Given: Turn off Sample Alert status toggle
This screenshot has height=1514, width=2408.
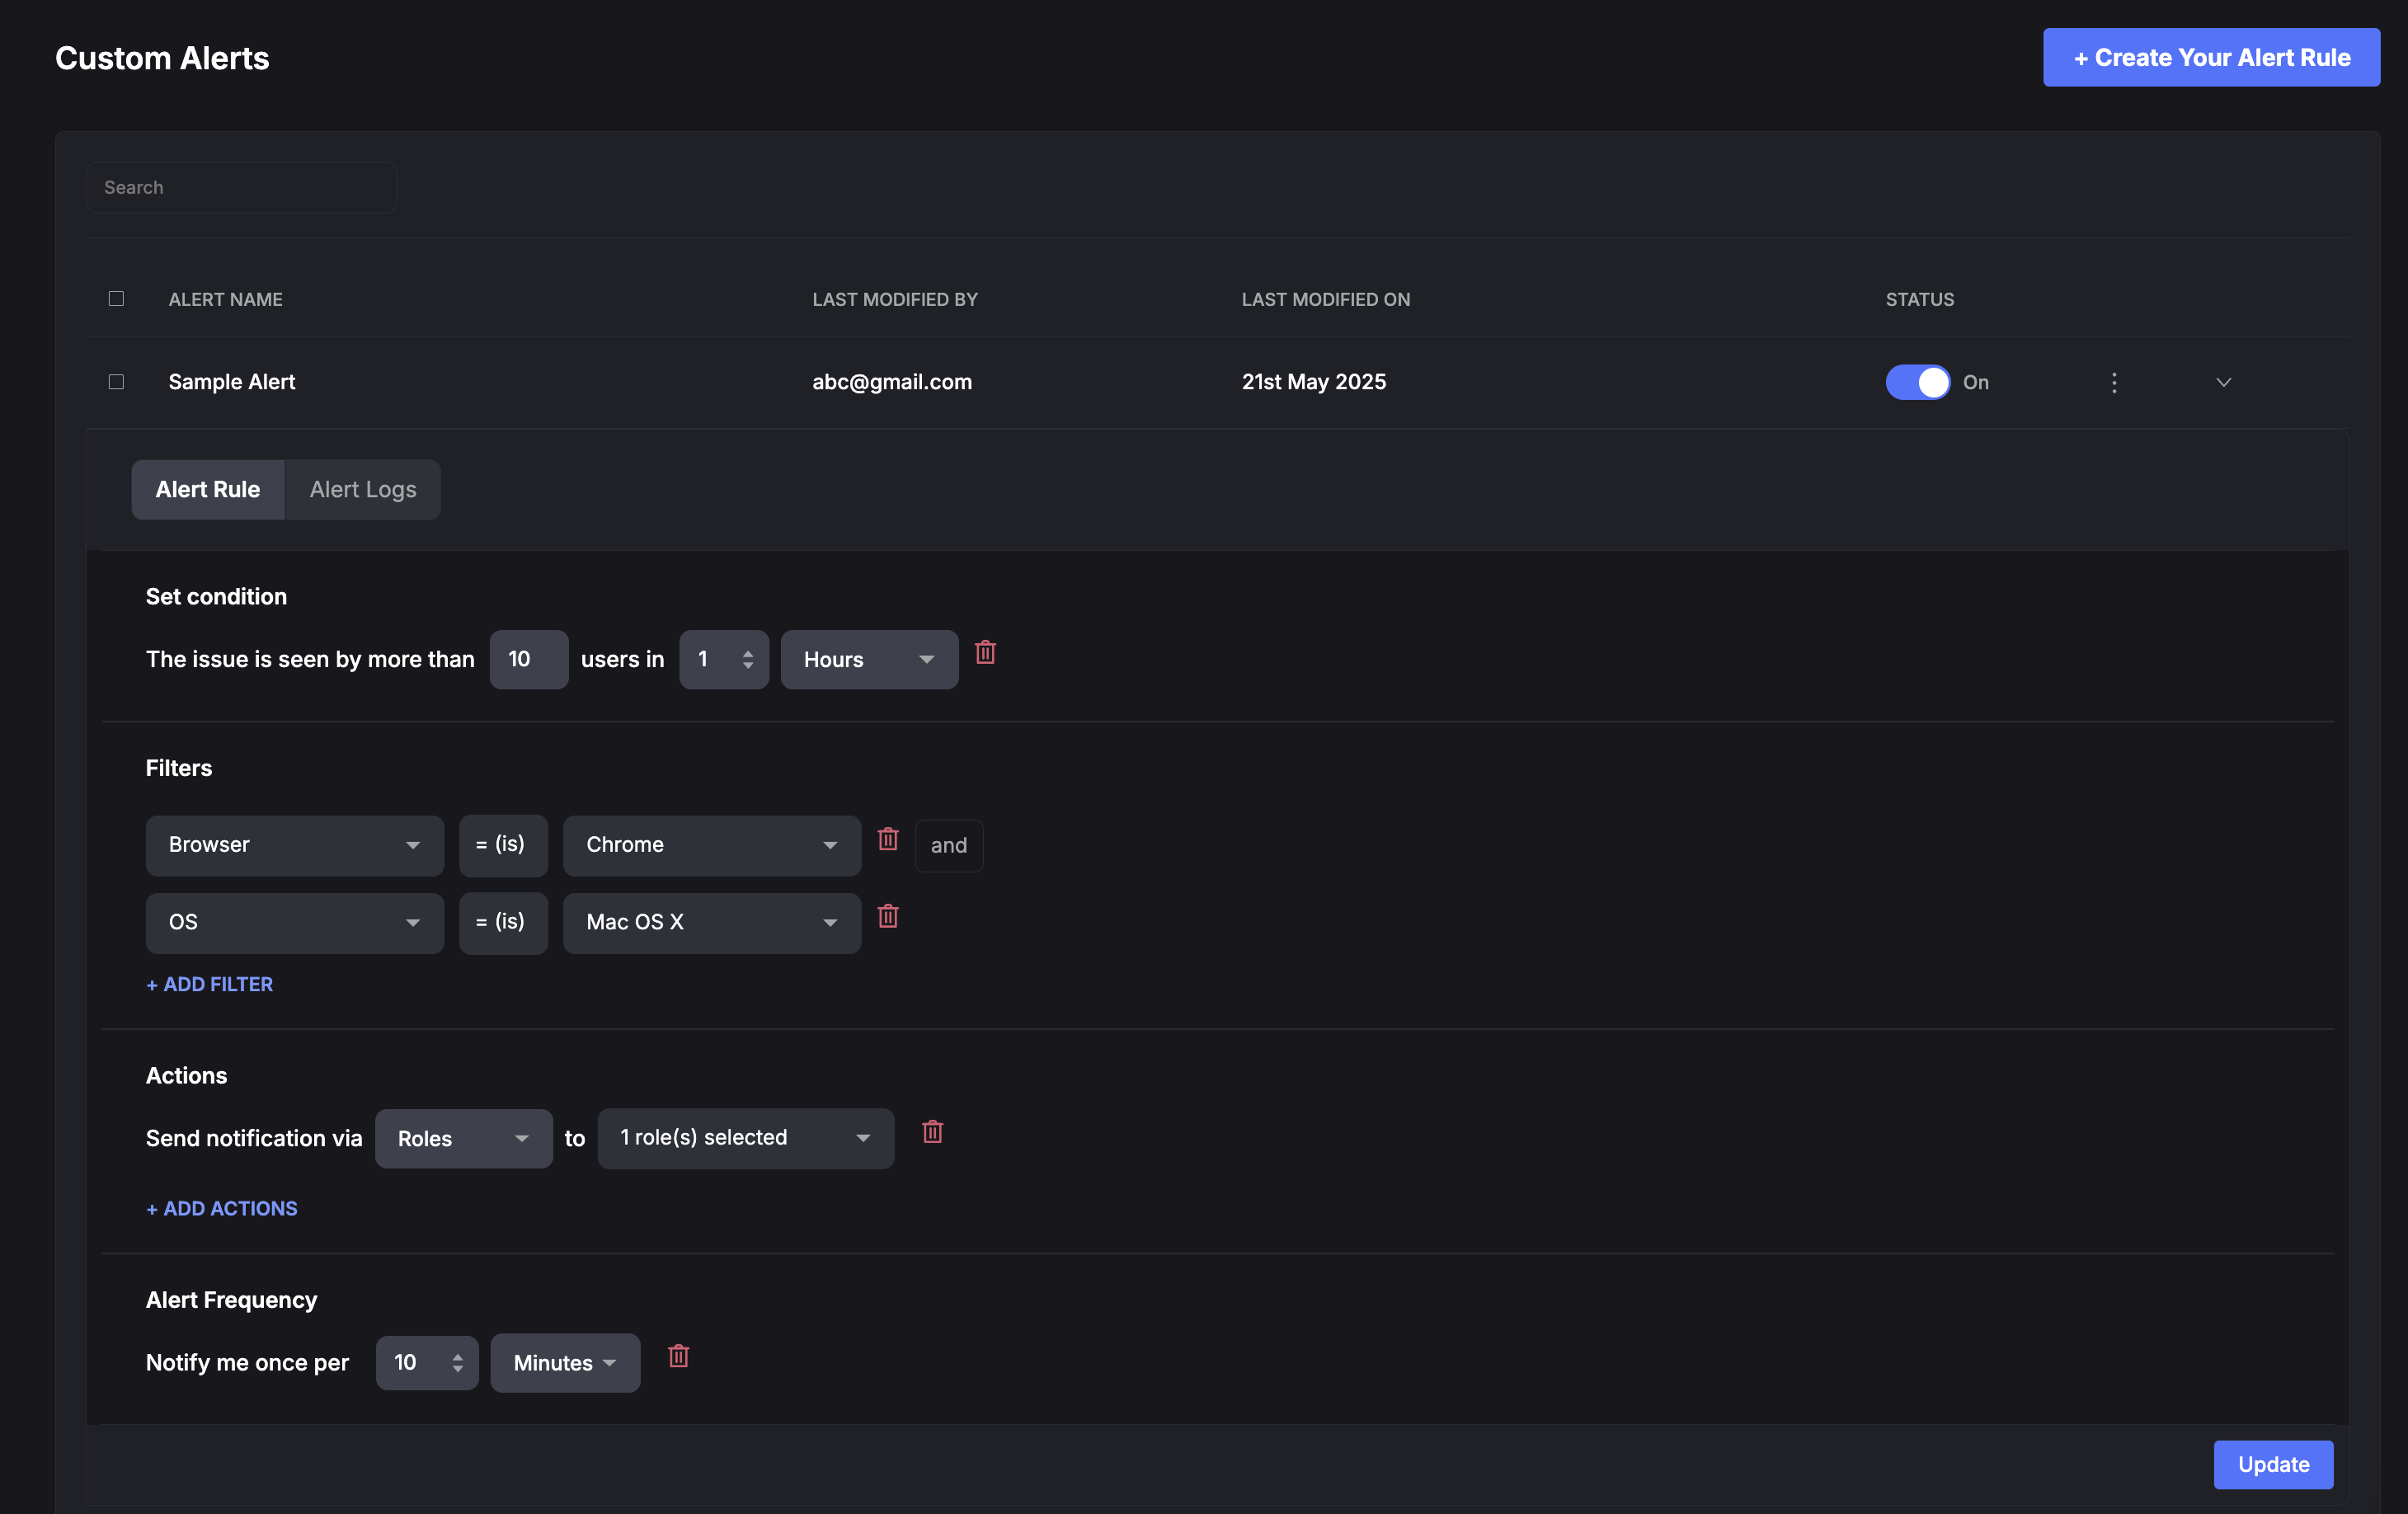Looking at the screenshot, I should coord(1917,382).
